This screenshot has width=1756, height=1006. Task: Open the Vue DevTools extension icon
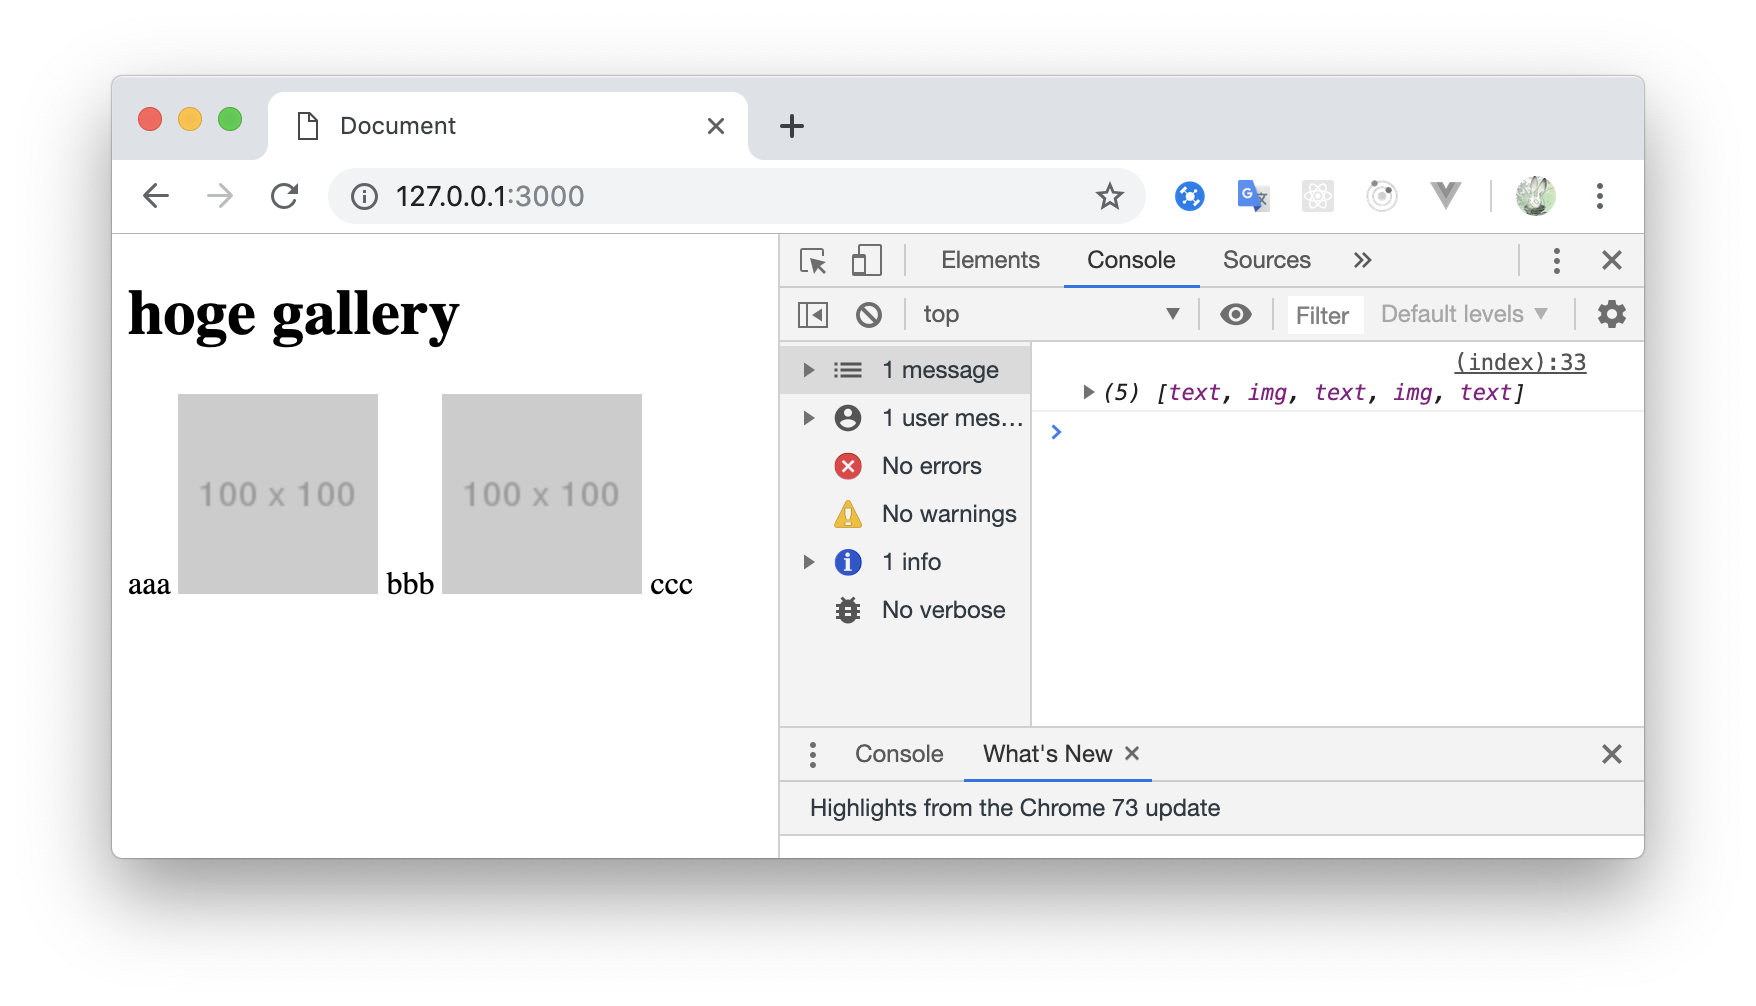1446,196
